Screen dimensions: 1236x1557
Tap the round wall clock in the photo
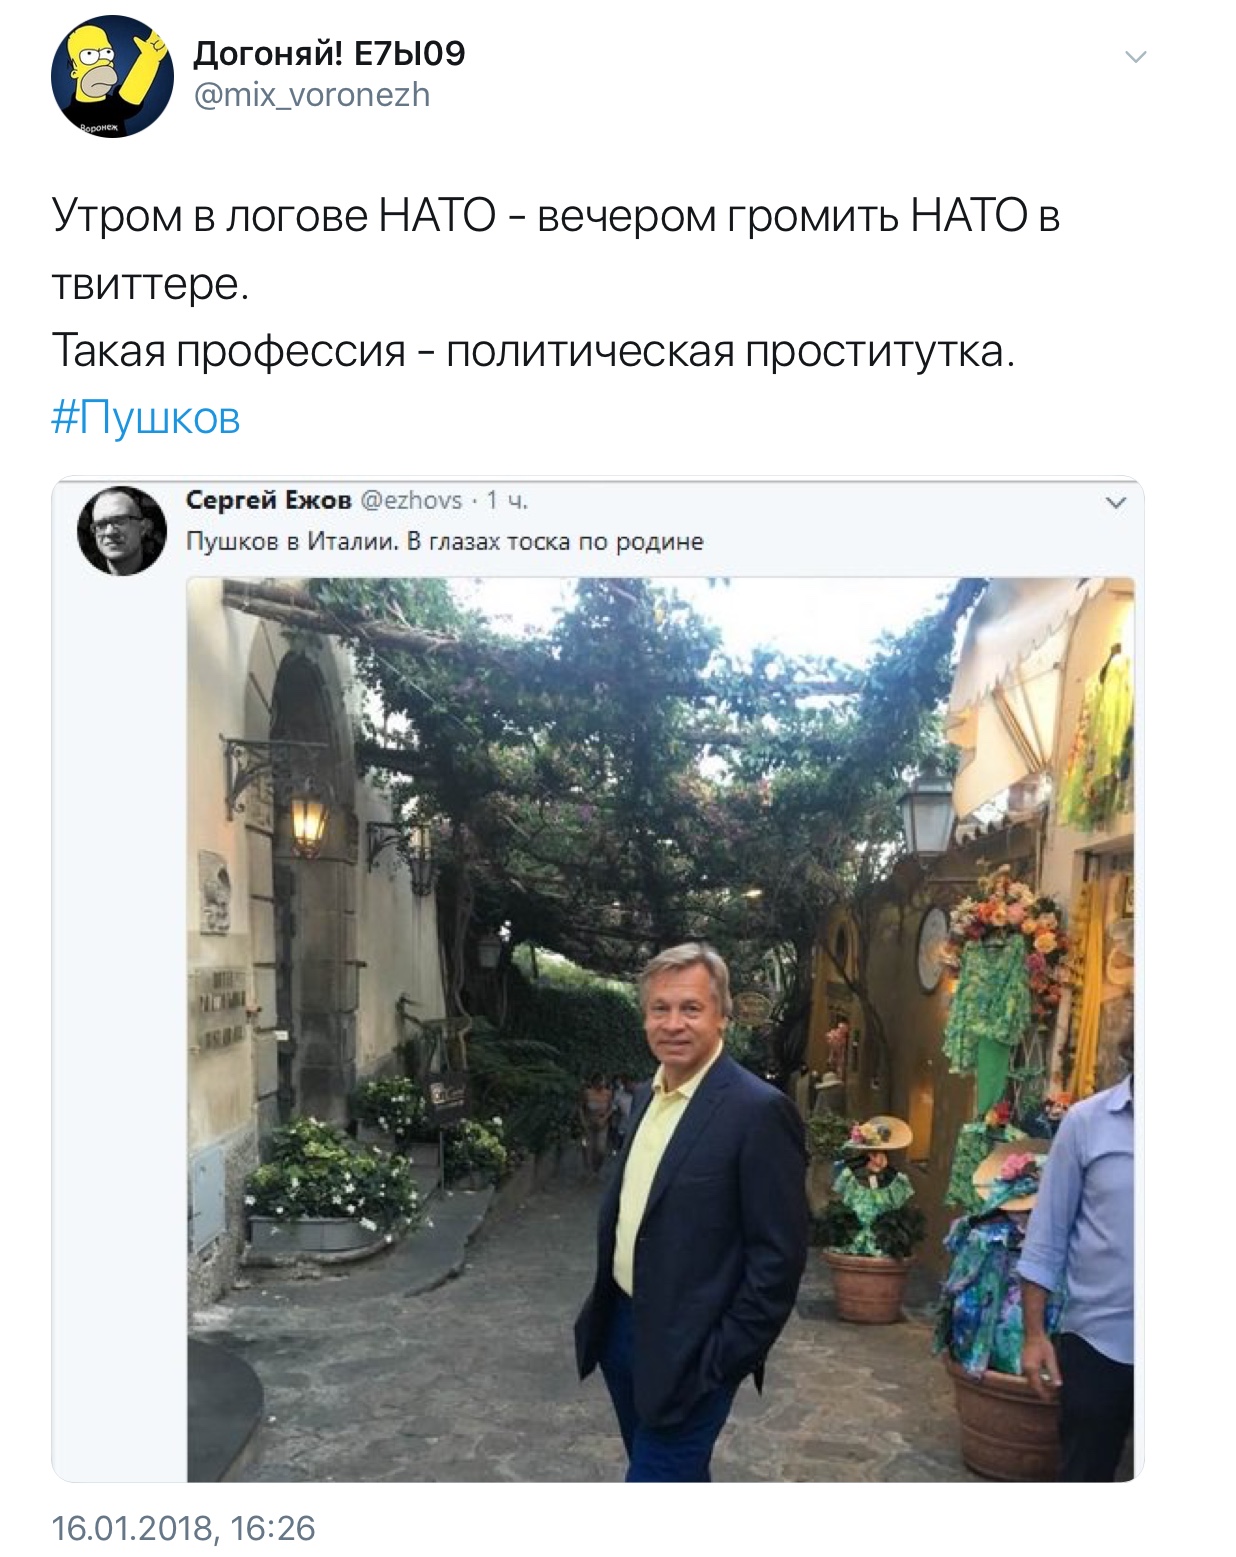933,948
